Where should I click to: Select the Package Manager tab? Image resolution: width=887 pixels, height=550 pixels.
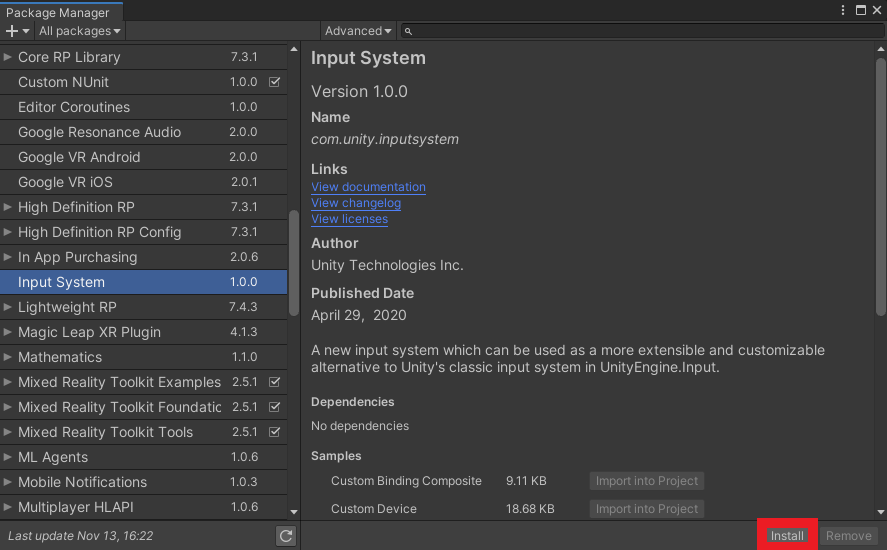tap(58, 12)
